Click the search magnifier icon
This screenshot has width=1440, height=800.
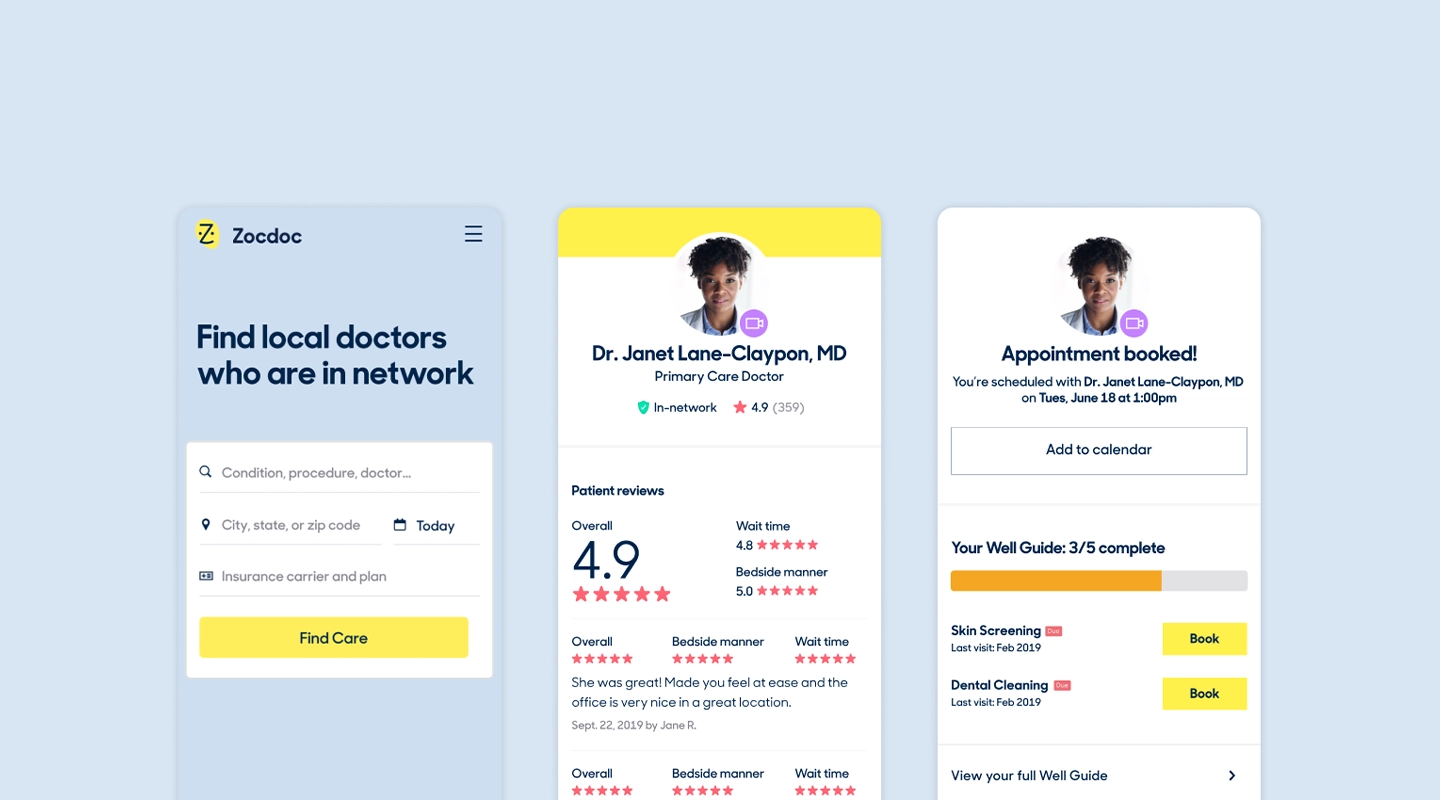point(206,472)
